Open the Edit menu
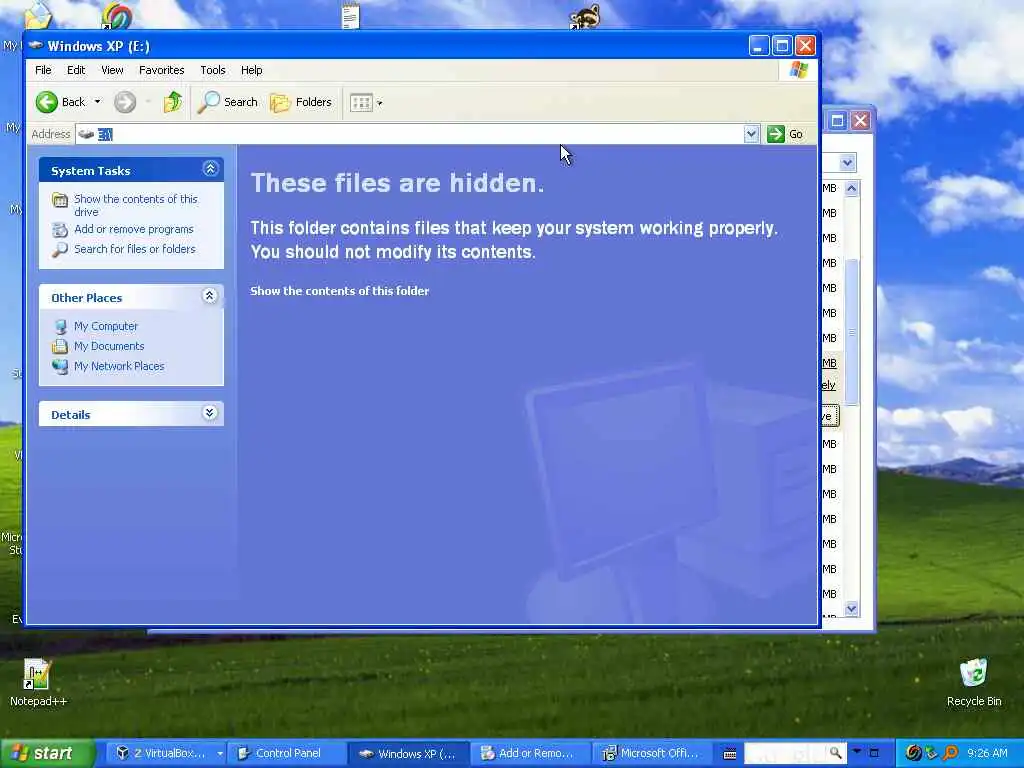This screenshot has height=768, width=1024. [x=76, y=70]
